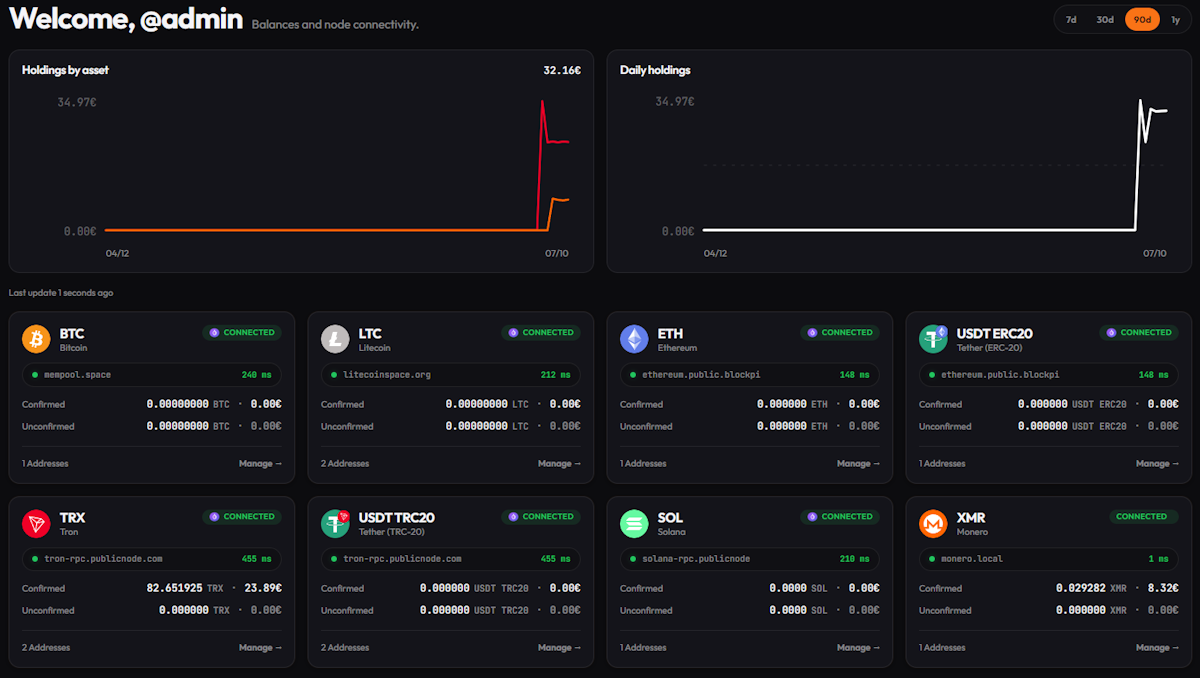Select the 90d time range
1200x678 pixels.
click(x=1142, y=19)
